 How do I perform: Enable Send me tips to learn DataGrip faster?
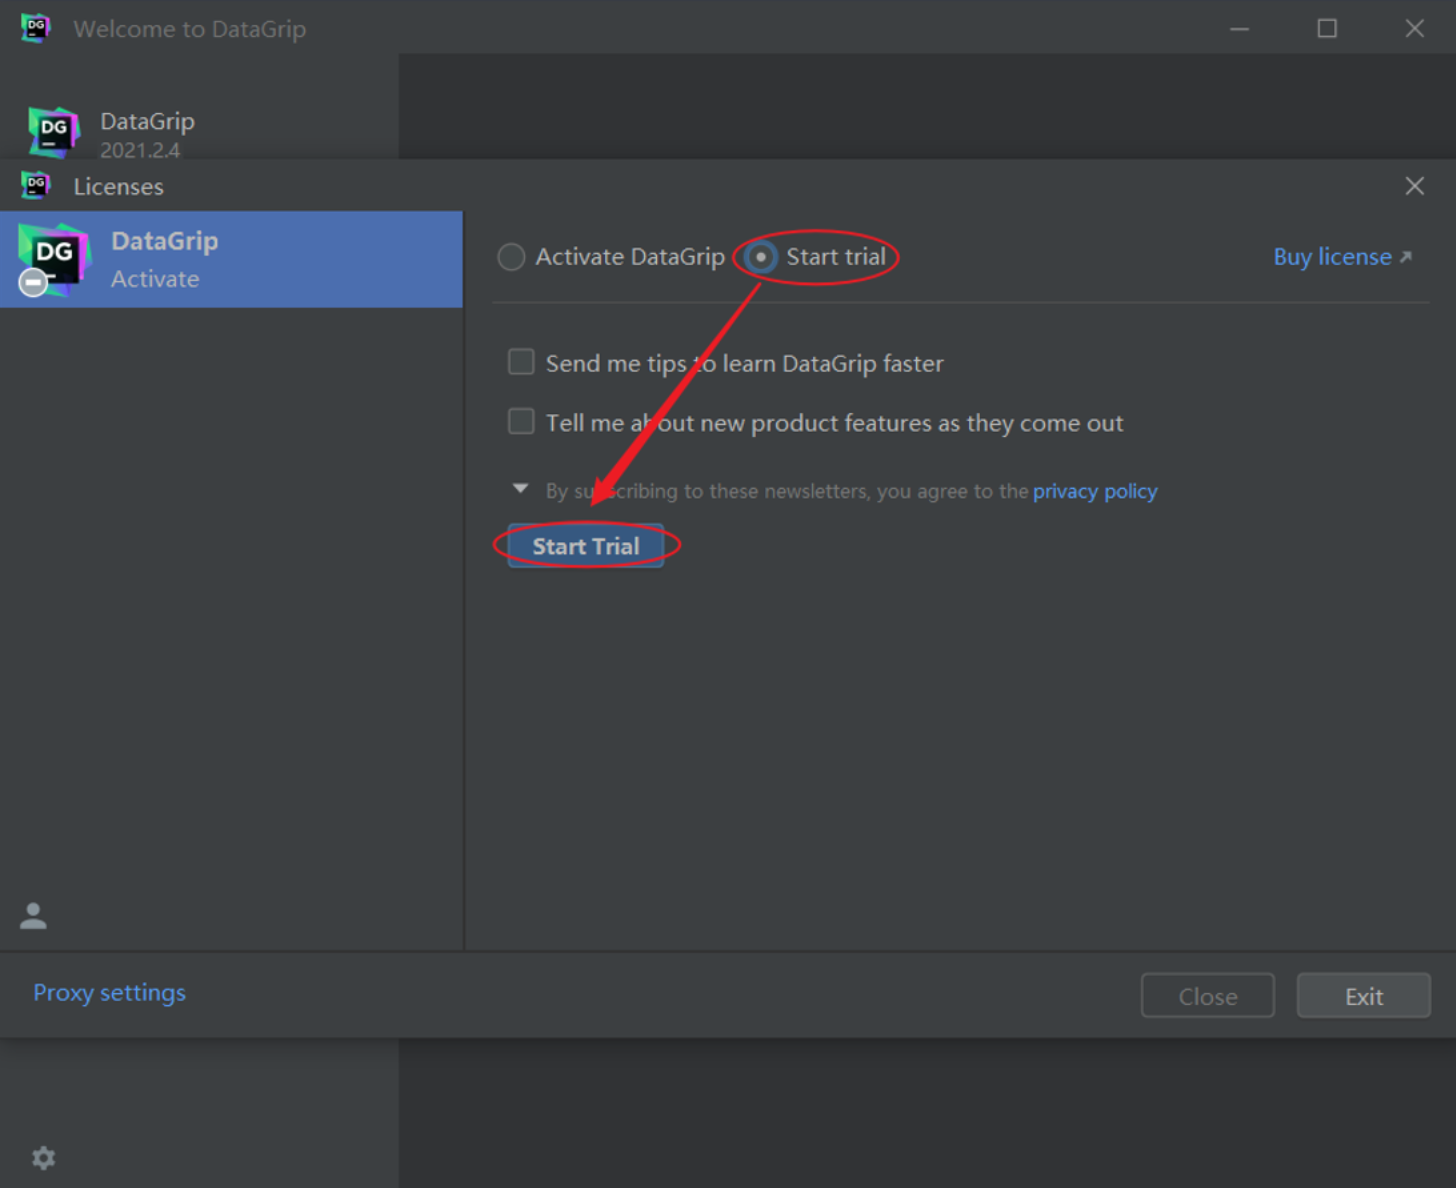(x=521, y=362)
